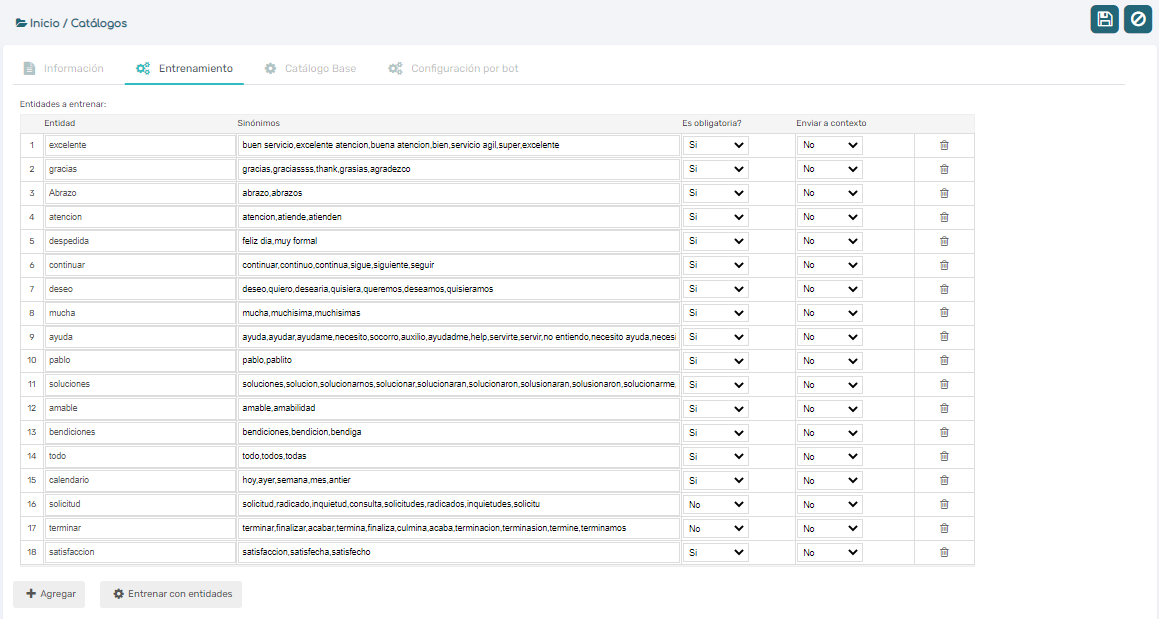This screenshot has height=619, width=1159.
Task: Click 'Entrenar con entidades' button
Action: [x=171, y=594]
